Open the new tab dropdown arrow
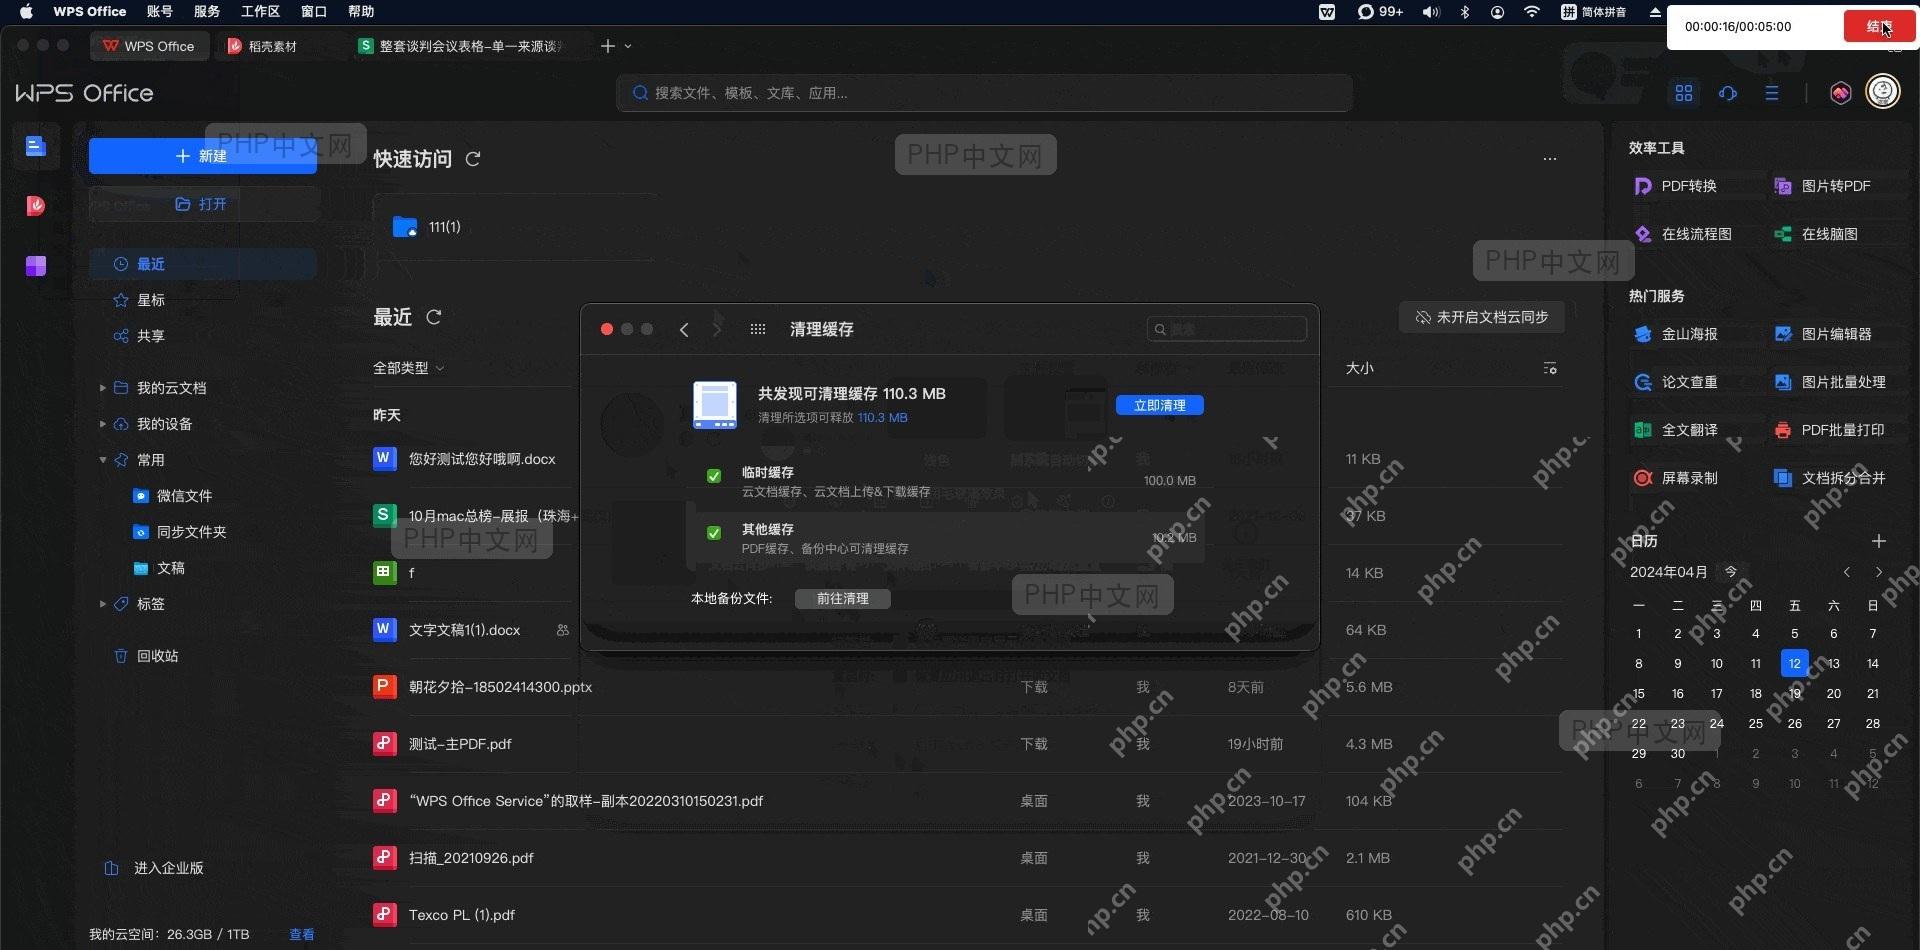 (628, 46)
